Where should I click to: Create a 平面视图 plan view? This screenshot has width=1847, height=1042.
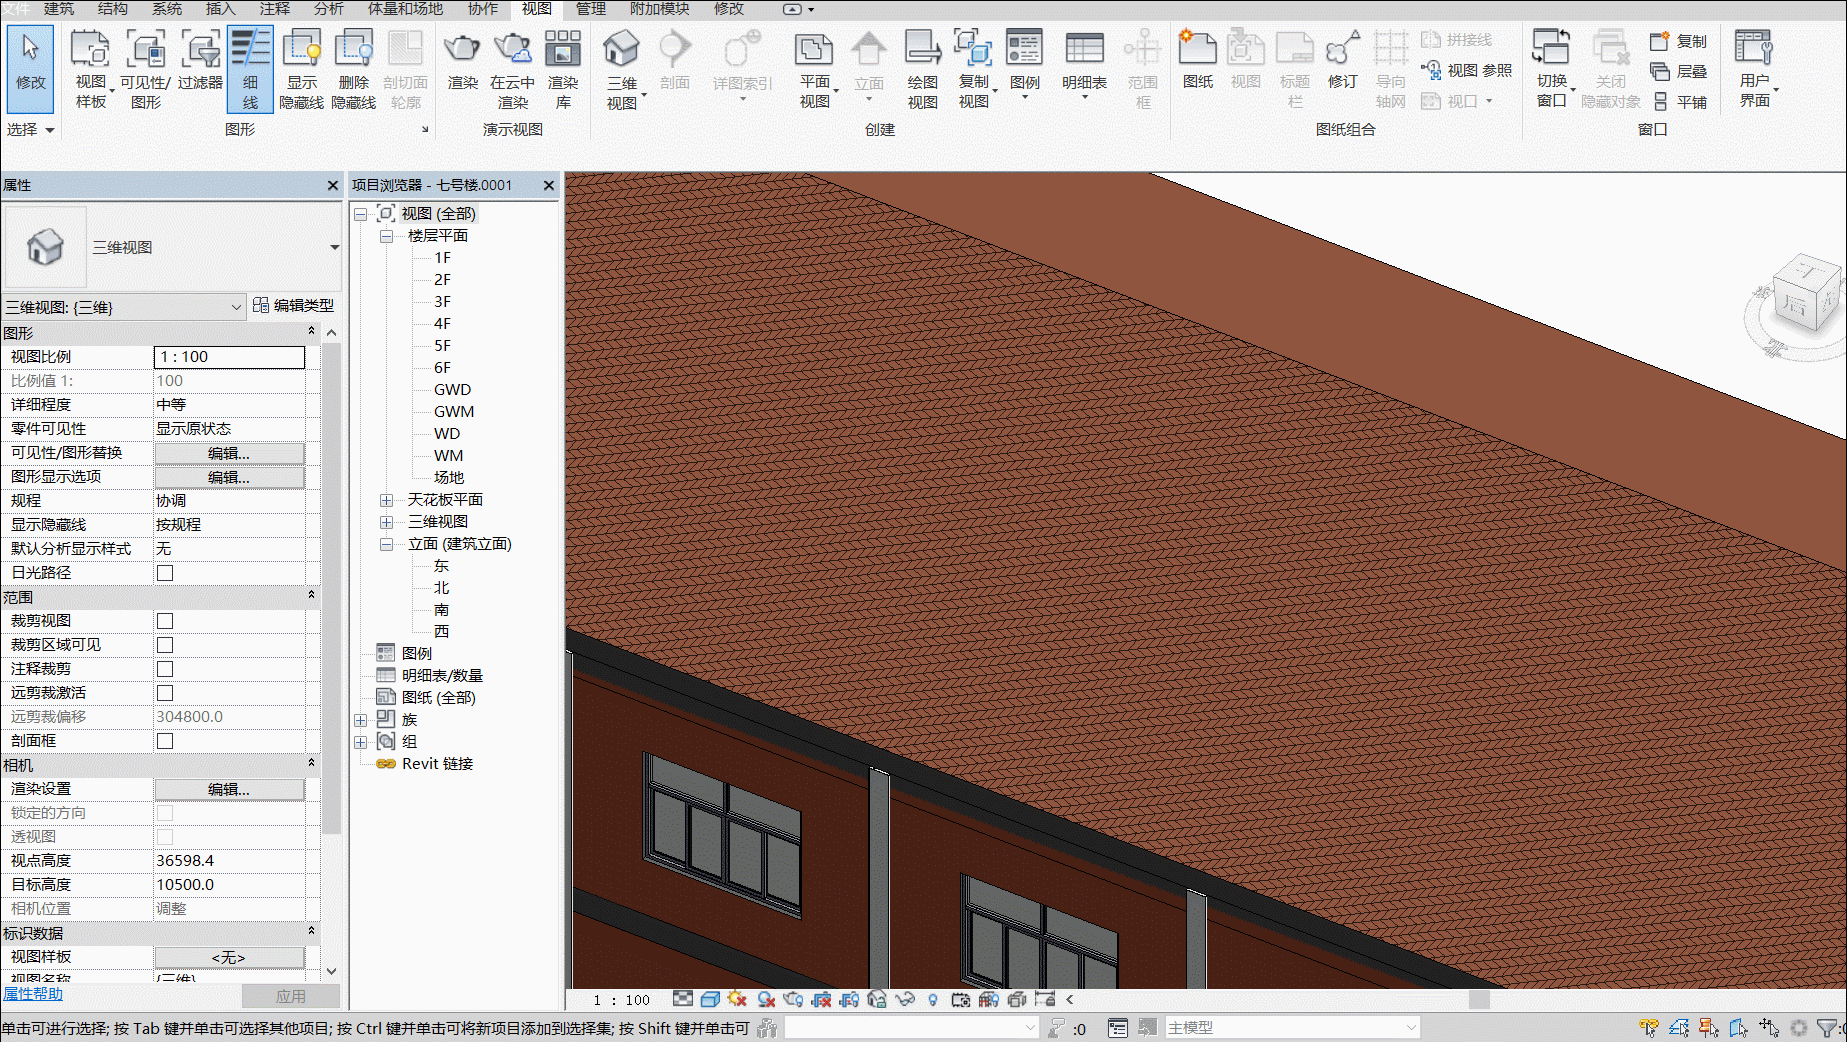click(815, 68)
